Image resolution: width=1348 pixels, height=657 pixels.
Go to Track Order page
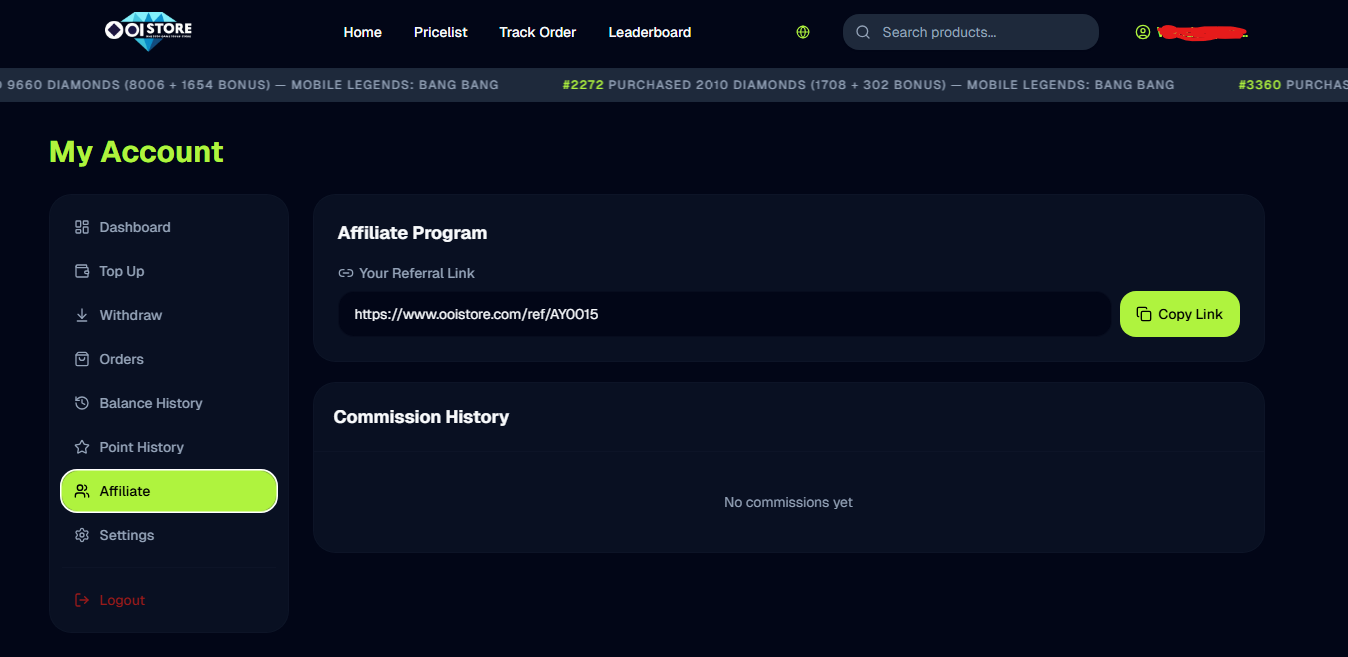click(x=538, y=32)
